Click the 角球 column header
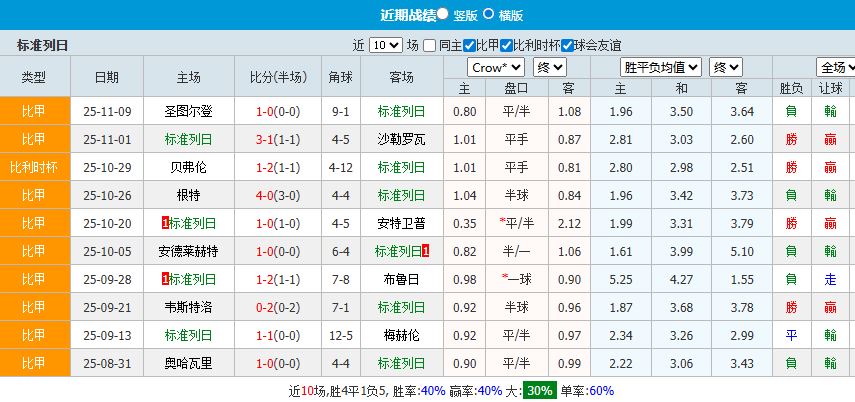Screen dimensions: 855x402 click(x=340, y=77)
